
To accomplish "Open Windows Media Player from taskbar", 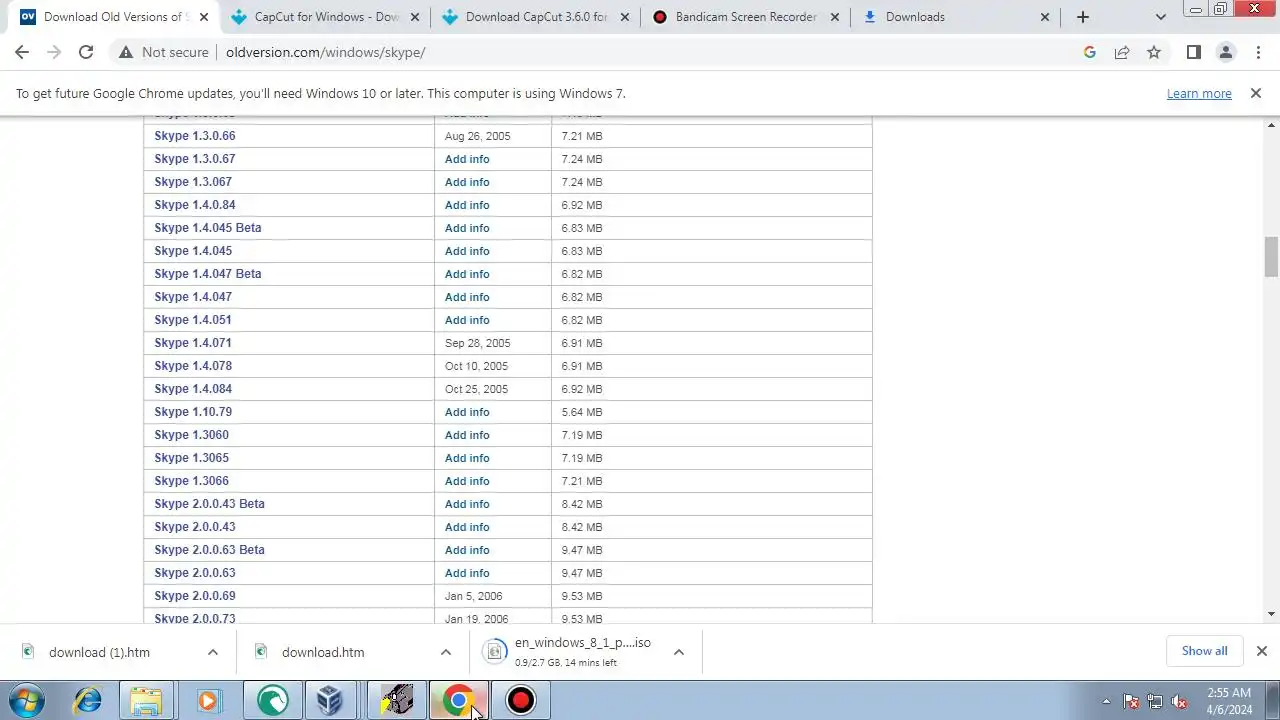I will 208,700.
